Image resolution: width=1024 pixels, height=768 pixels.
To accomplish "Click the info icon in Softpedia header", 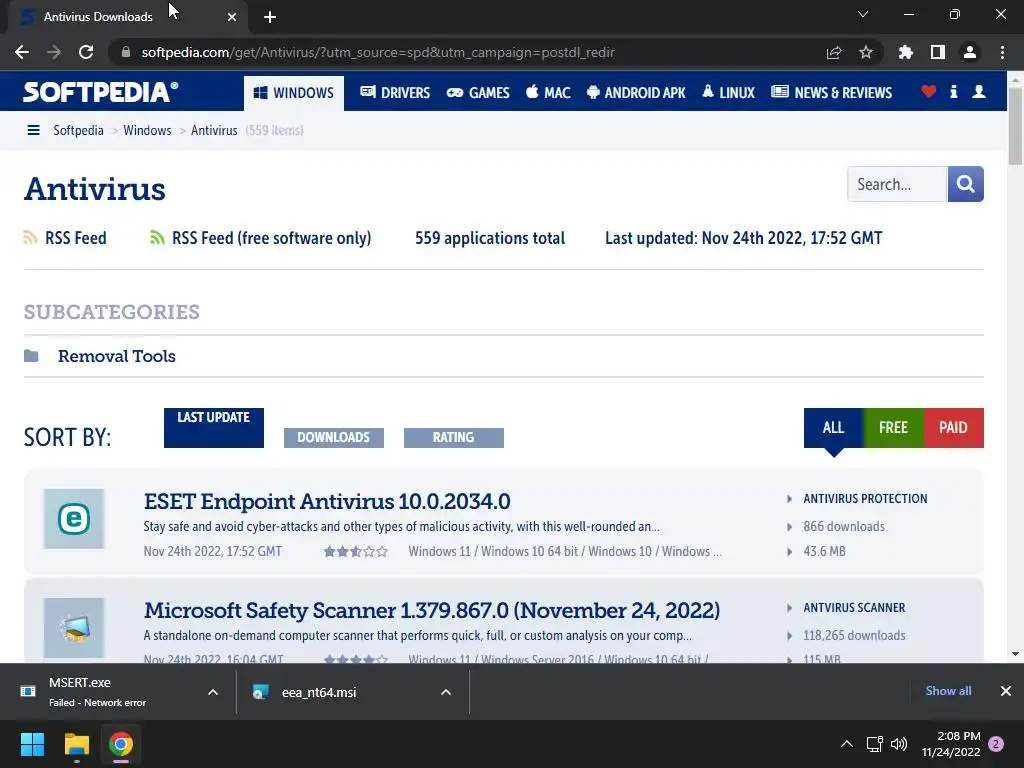I will click(x=953, y=92).
